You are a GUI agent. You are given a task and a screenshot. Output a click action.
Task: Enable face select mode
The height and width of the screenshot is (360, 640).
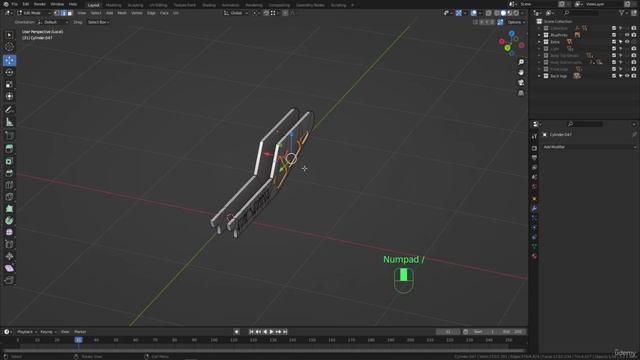70,13
